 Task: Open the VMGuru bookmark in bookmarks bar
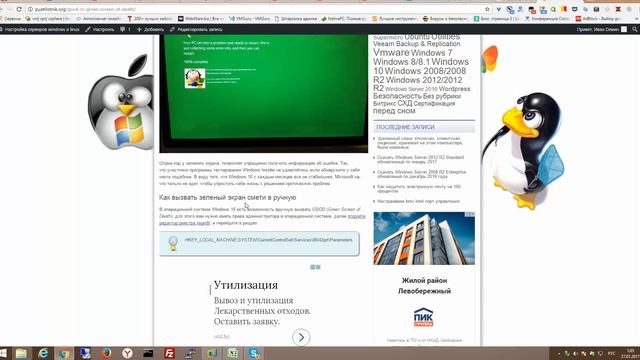(249, 19)
